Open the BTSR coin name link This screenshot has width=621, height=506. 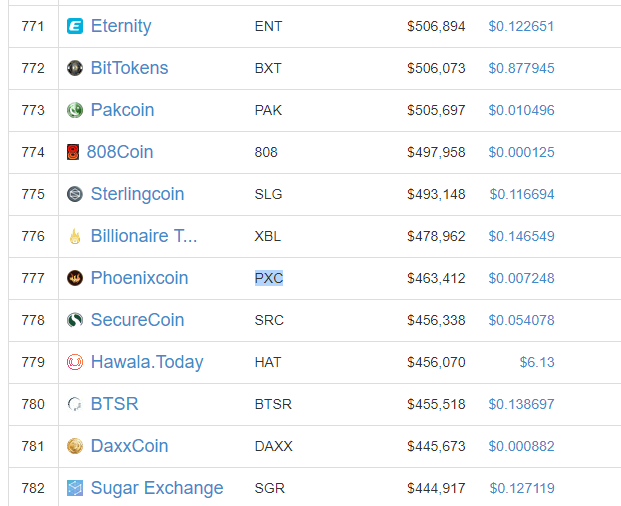pos(114,404)
